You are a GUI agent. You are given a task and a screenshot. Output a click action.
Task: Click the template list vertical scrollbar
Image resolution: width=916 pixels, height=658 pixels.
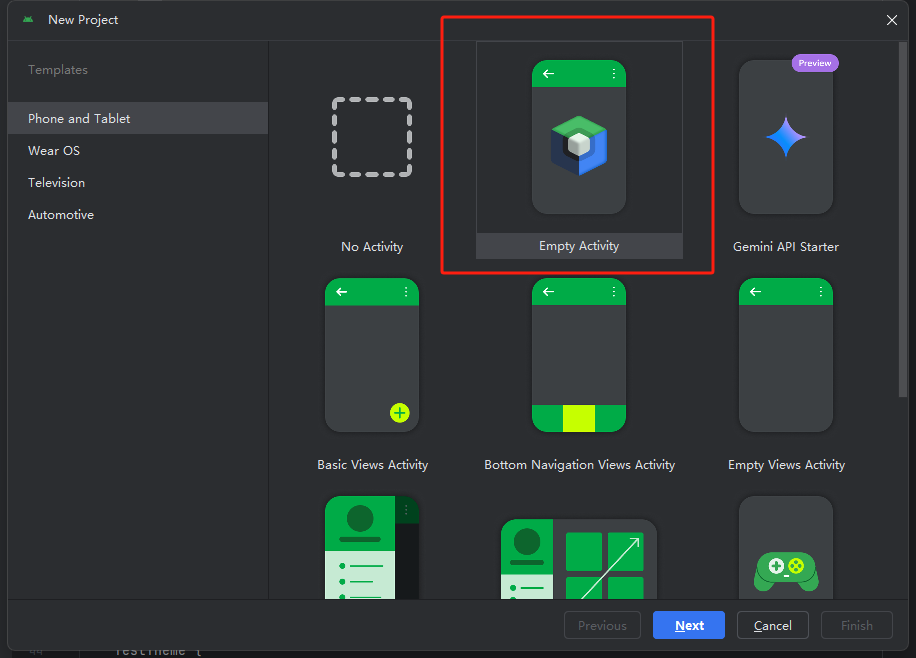[903, 219]
